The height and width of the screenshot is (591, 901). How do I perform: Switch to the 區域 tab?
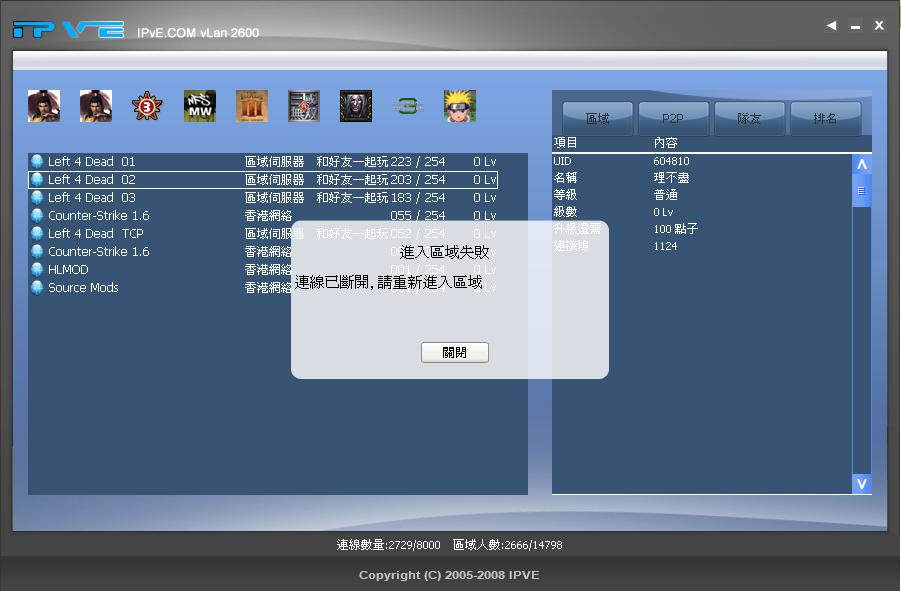(x=598, y=118)
